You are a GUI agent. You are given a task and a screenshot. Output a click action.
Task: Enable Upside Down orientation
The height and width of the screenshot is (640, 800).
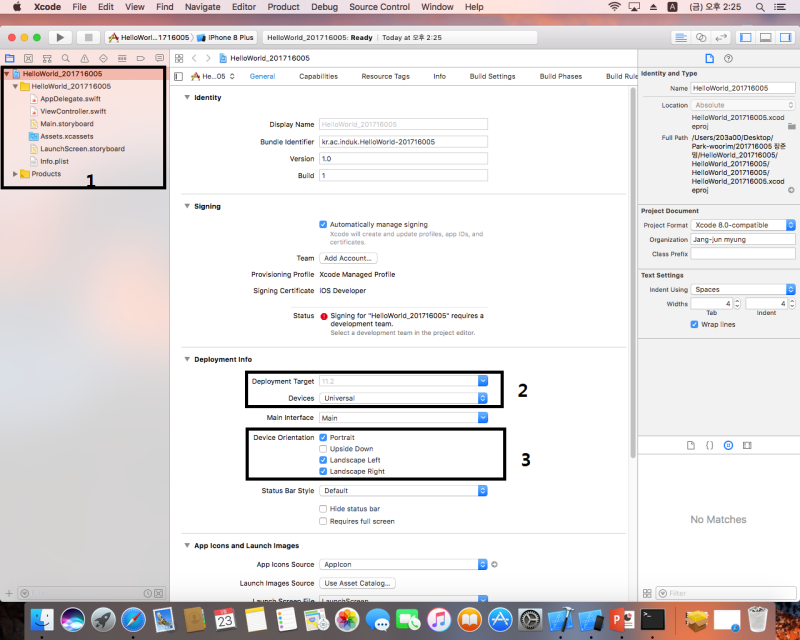[323, 449]
